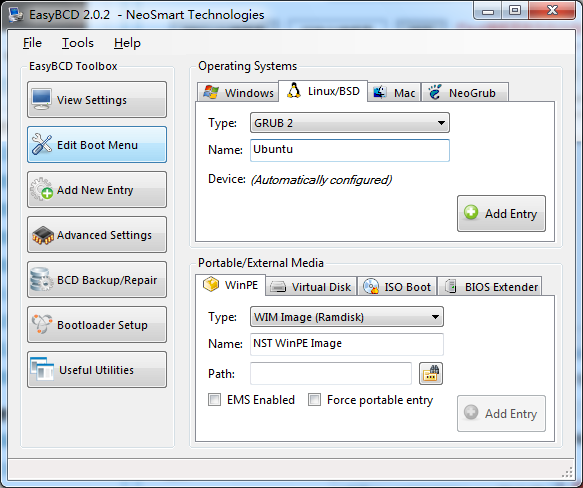The width and height of the screenshot is (583, 488).
Task: Open Edit Boot Menu
Action: click(x=97, y=144)
